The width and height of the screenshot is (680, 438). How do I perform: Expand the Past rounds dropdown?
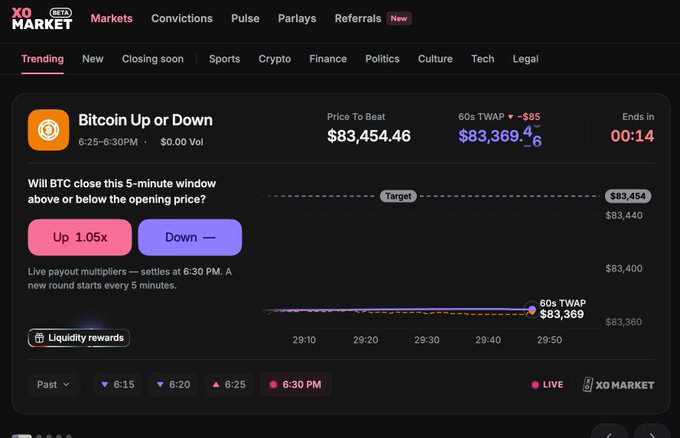(x=53, y=385)
